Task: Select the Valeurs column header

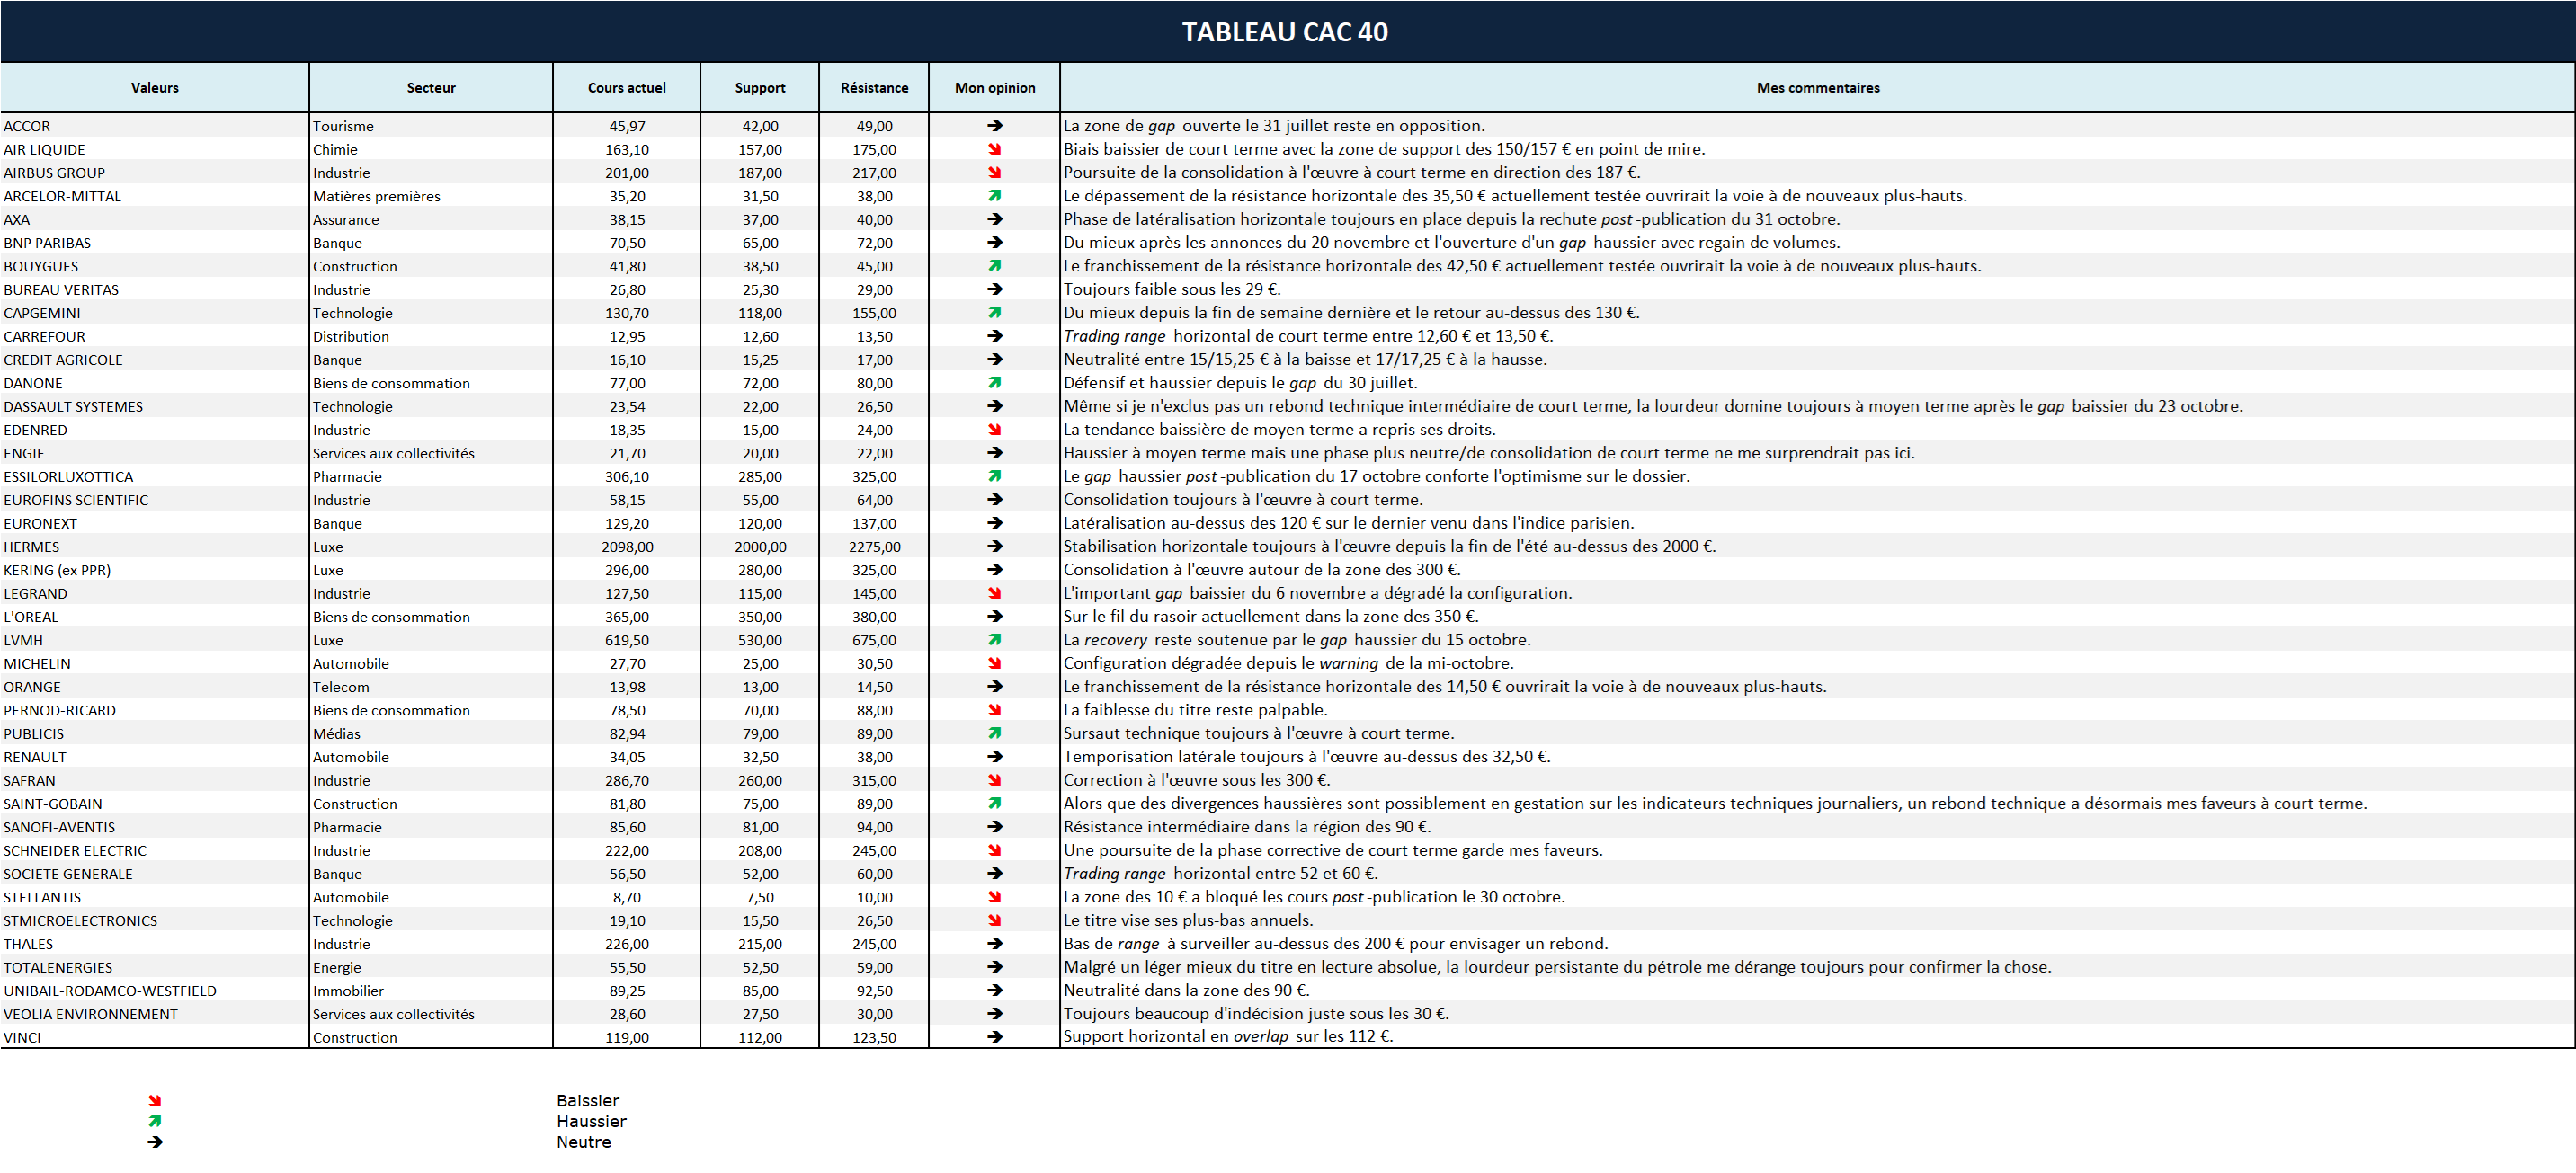Action: point(155,88)
